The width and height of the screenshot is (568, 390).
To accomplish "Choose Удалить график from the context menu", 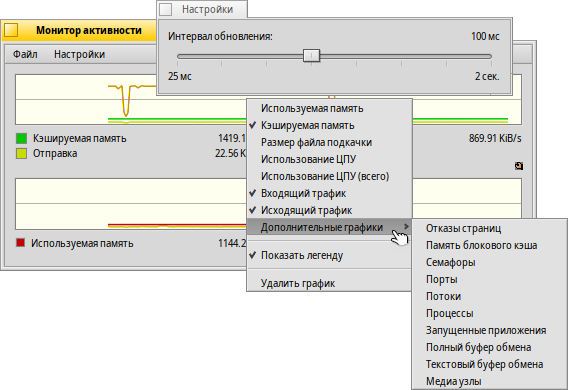I will coord(329,283).
